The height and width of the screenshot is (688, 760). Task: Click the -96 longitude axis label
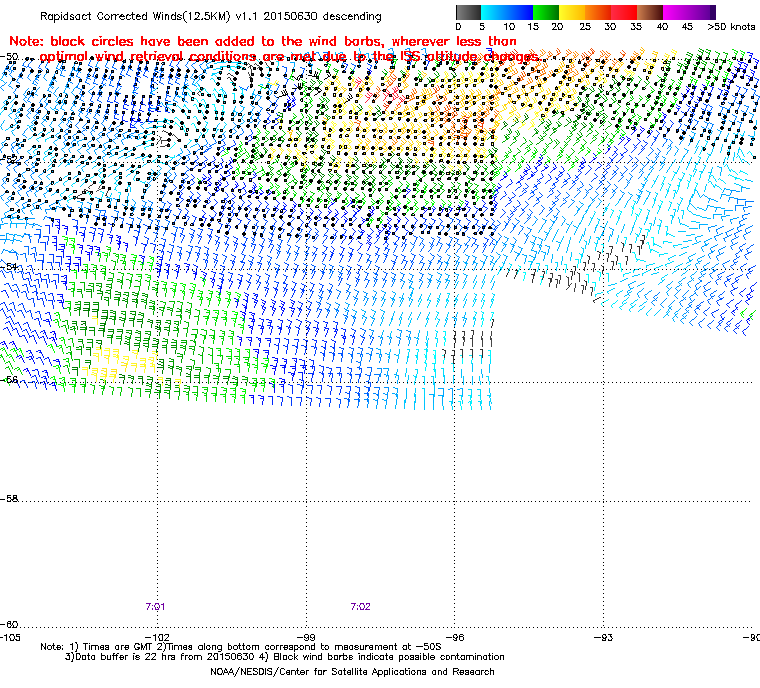point(455,637)
